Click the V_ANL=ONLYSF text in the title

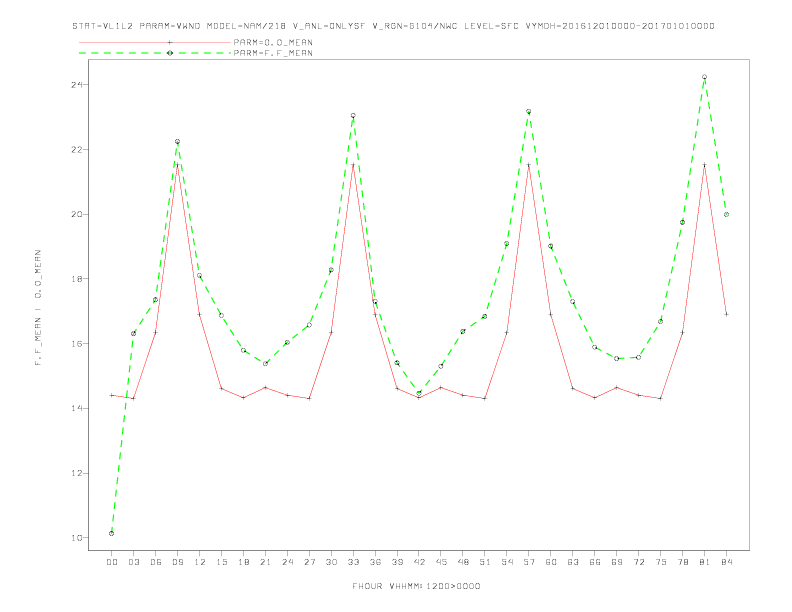pos(329,26)
